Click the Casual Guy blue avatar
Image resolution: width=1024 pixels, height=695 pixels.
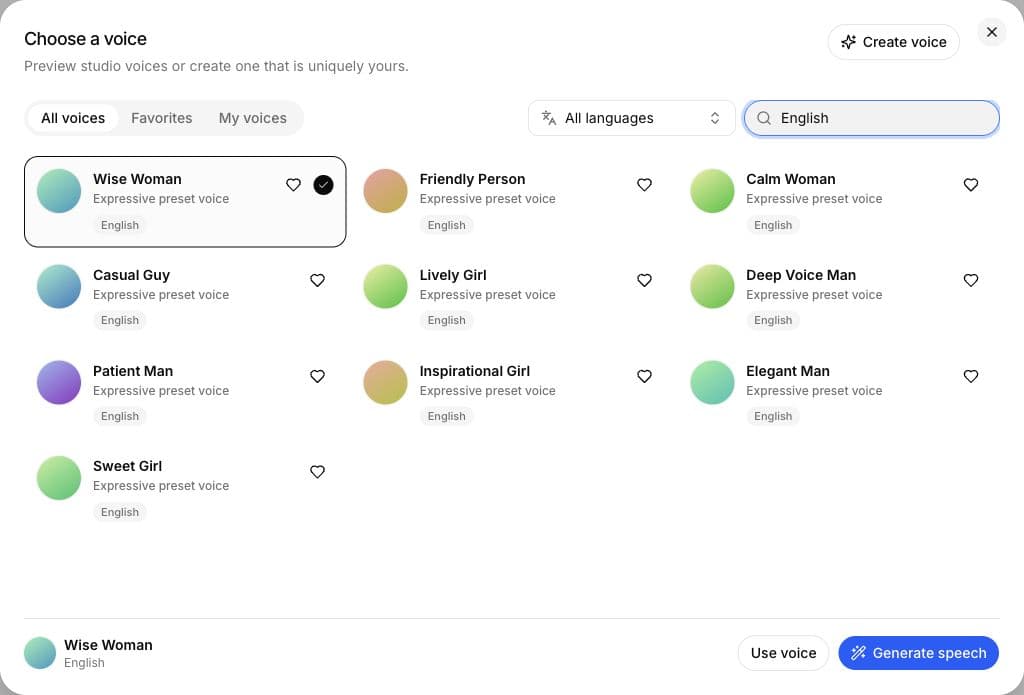pos(59,286)
